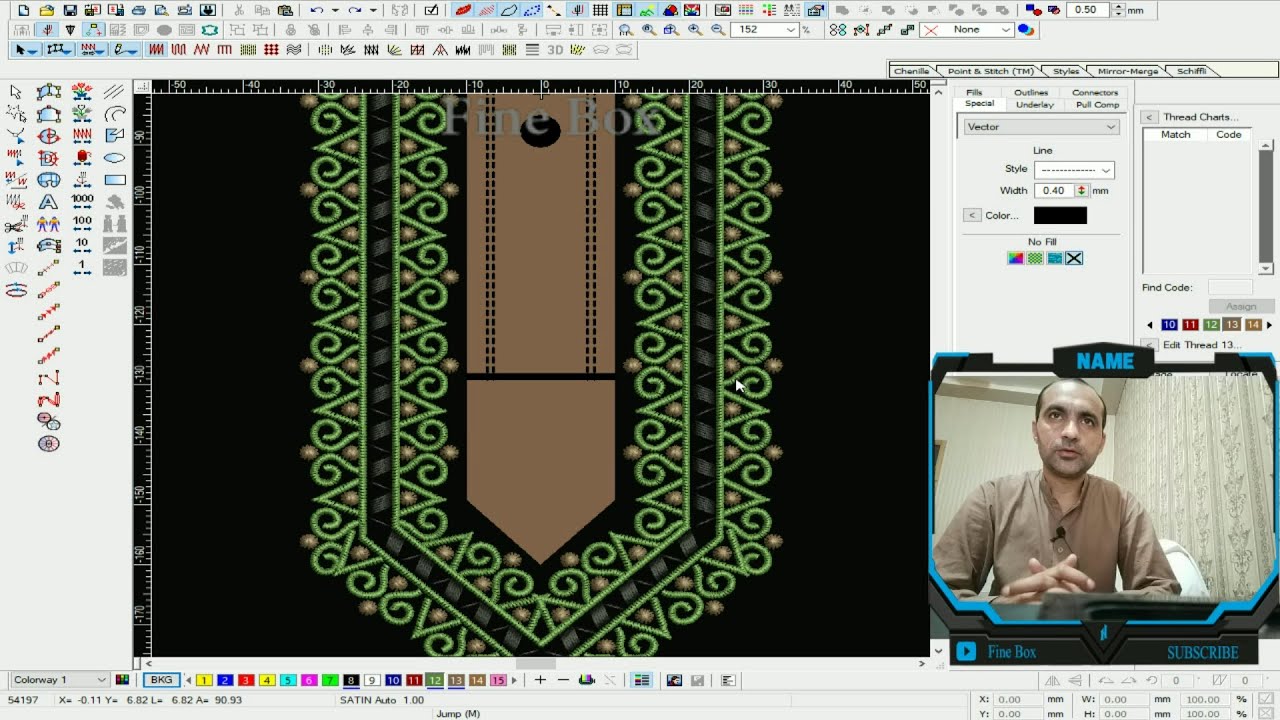
Task: Click the rectangle shape tool
Action: coord(115,180)
